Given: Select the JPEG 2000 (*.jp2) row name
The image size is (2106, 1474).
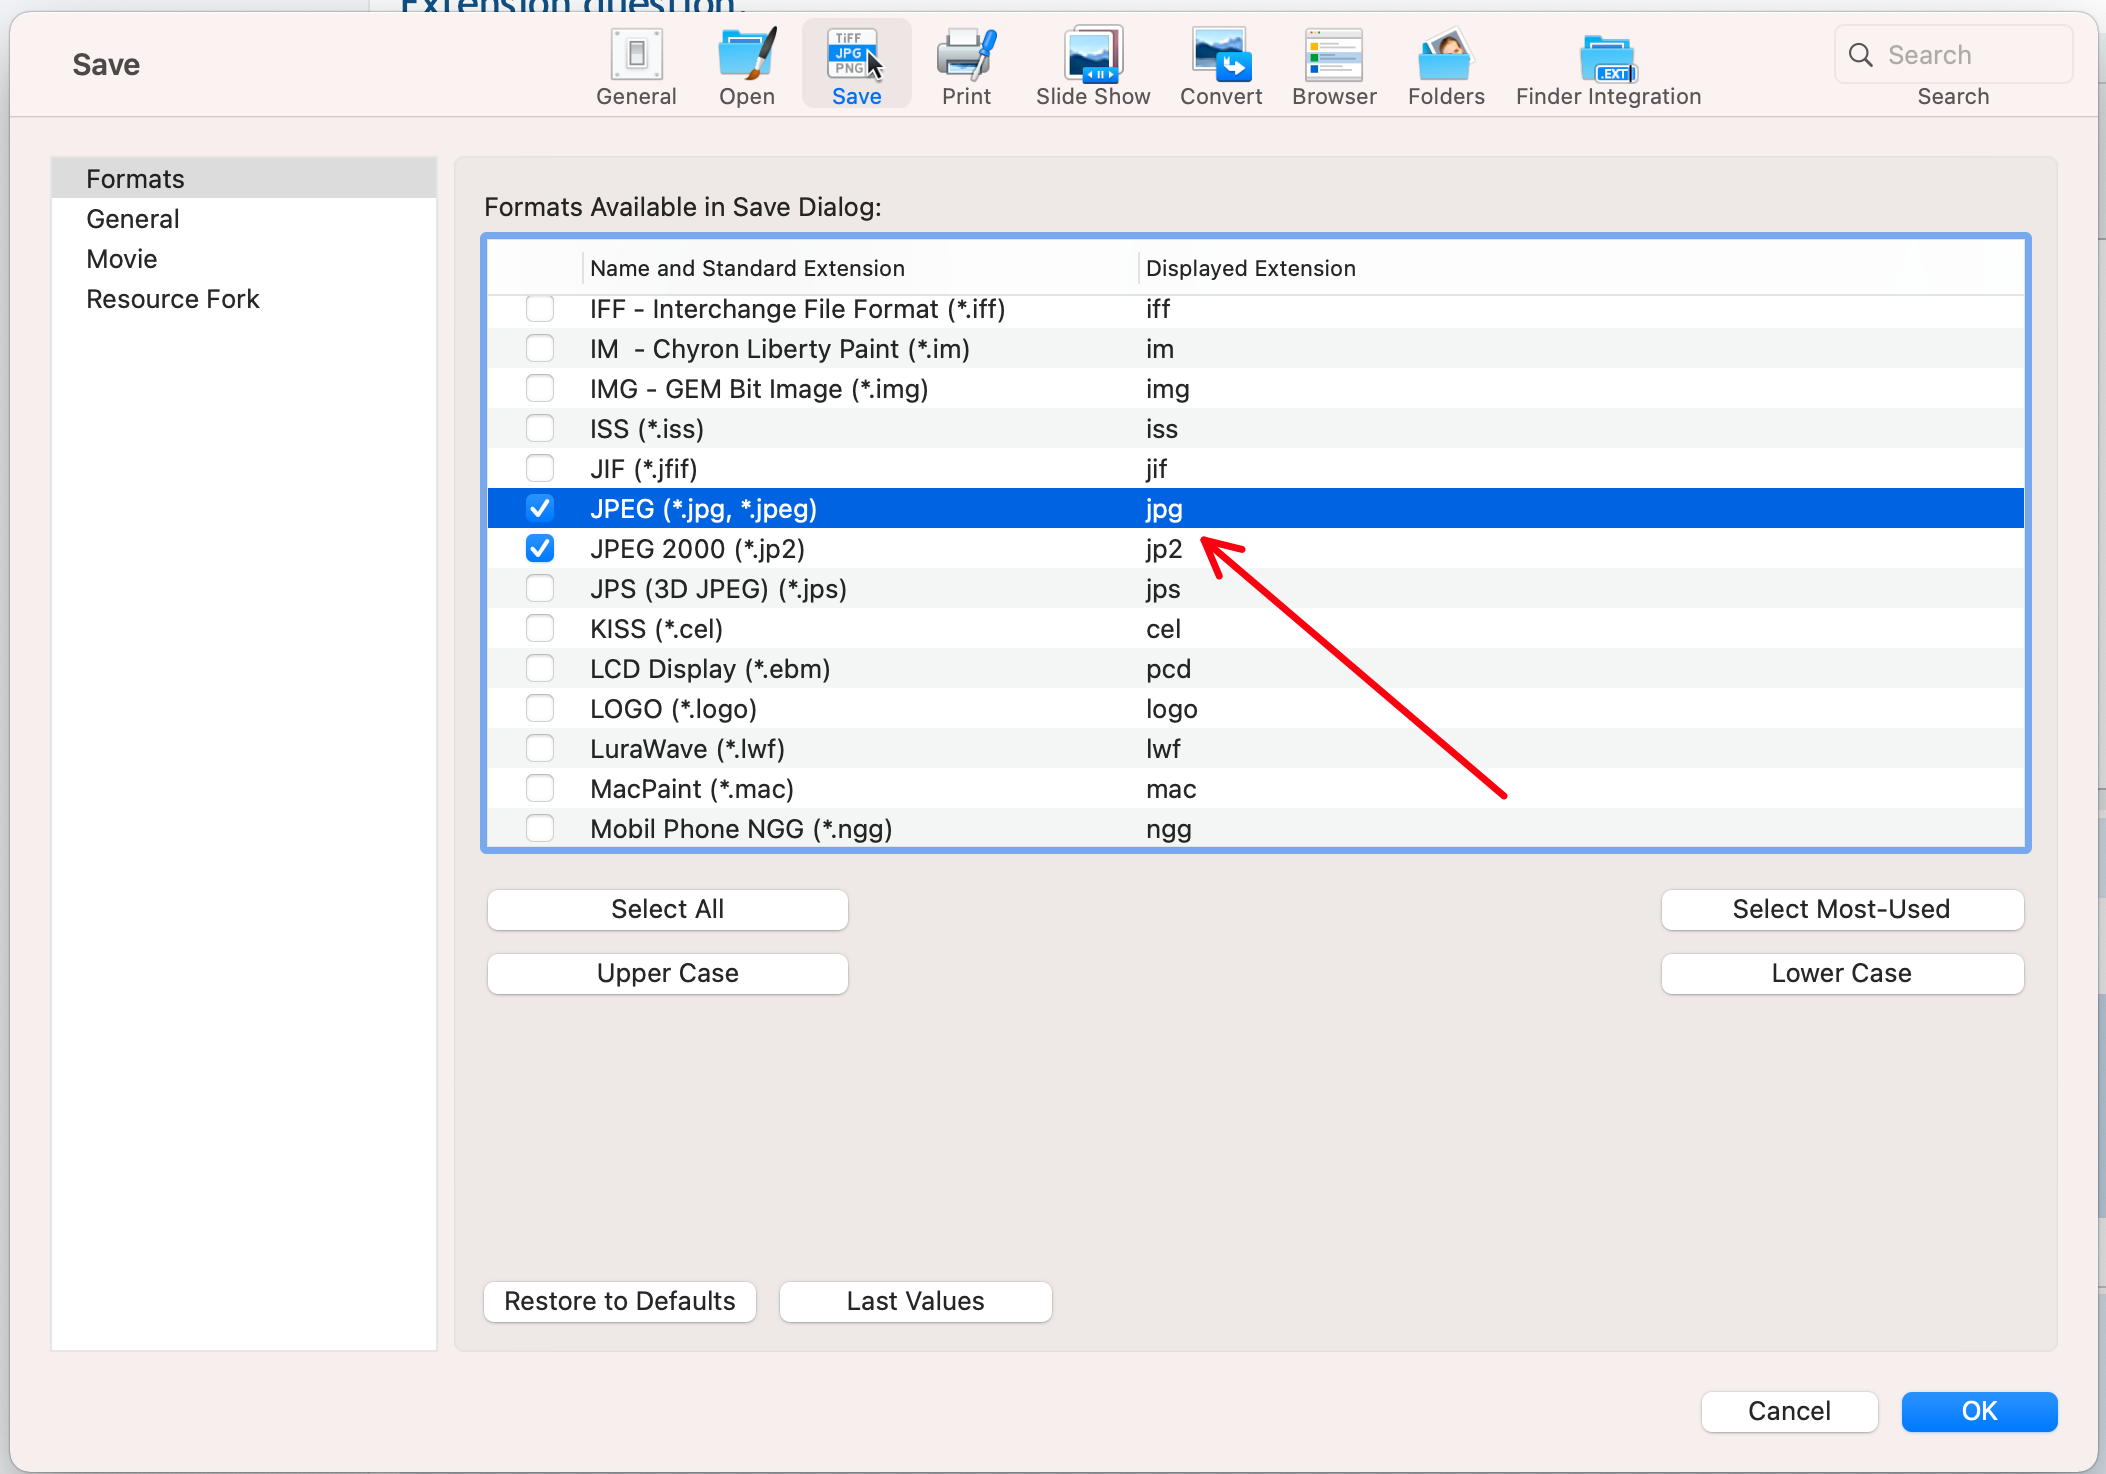Looking at the screenshot, I should [x=697, y=549].
